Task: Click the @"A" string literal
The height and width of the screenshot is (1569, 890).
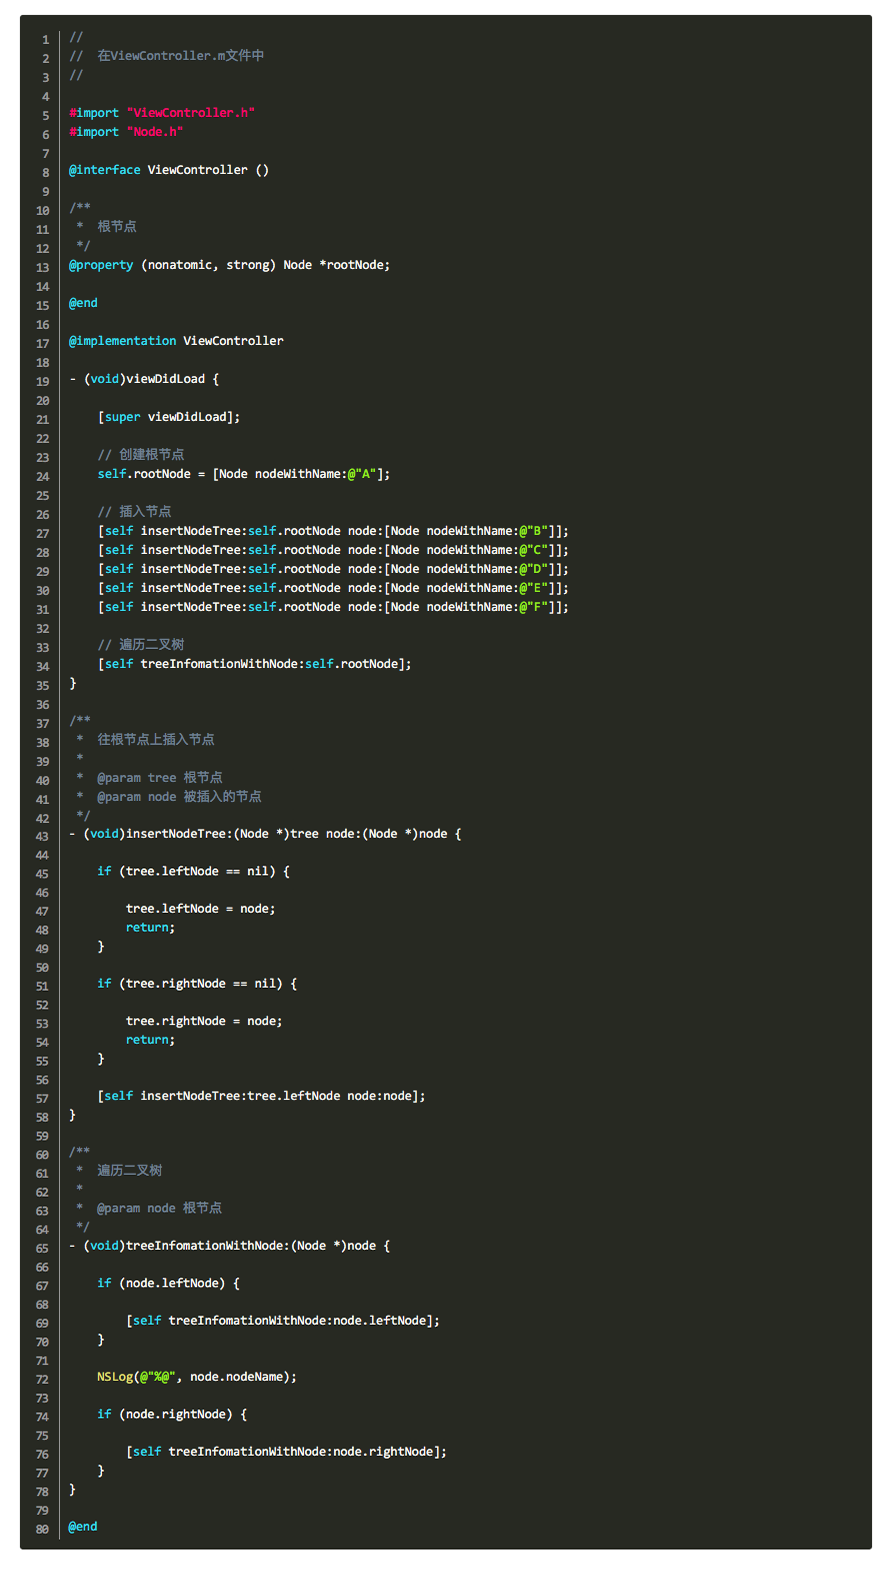Action: pyautogui.click(x=361, y=474)
